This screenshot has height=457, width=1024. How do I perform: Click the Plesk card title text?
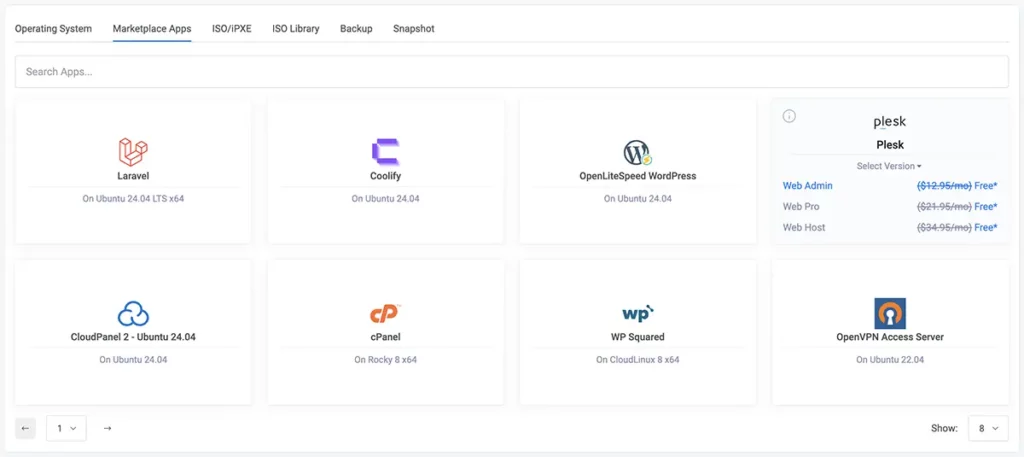889,145
